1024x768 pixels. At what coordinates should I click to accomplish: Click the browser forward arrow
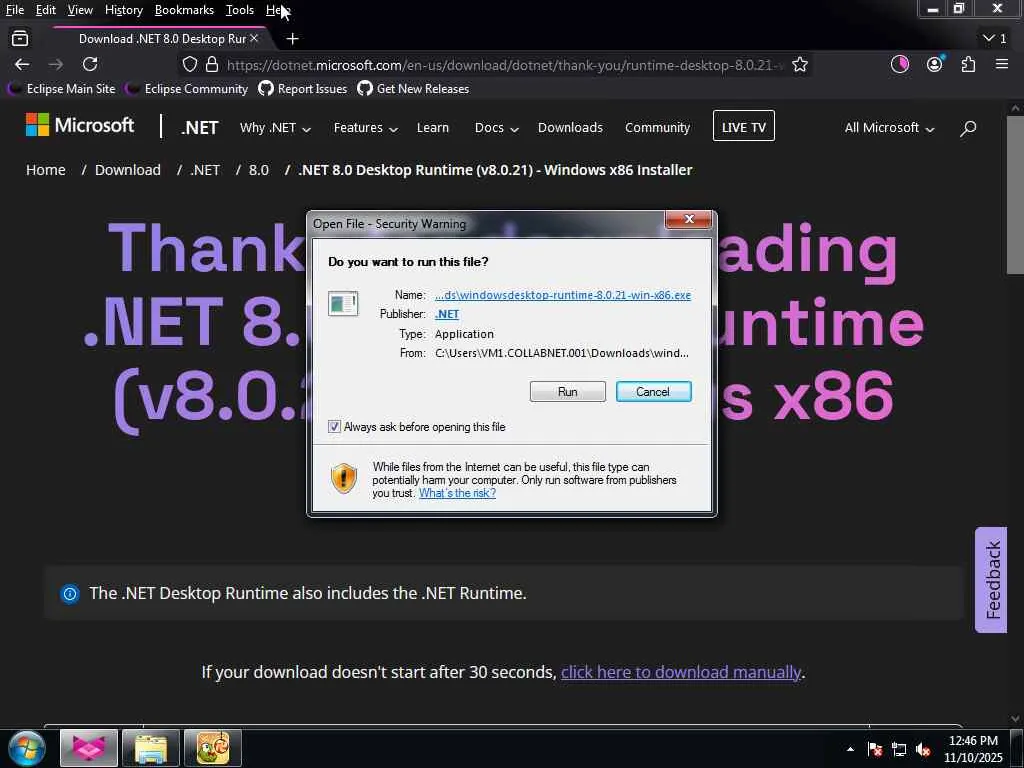56,64
